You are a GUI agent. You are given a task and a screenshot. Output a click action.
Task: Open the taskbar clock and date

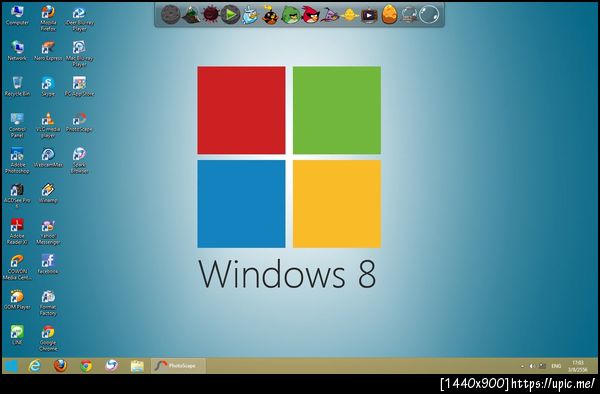[x=577, y=366]
